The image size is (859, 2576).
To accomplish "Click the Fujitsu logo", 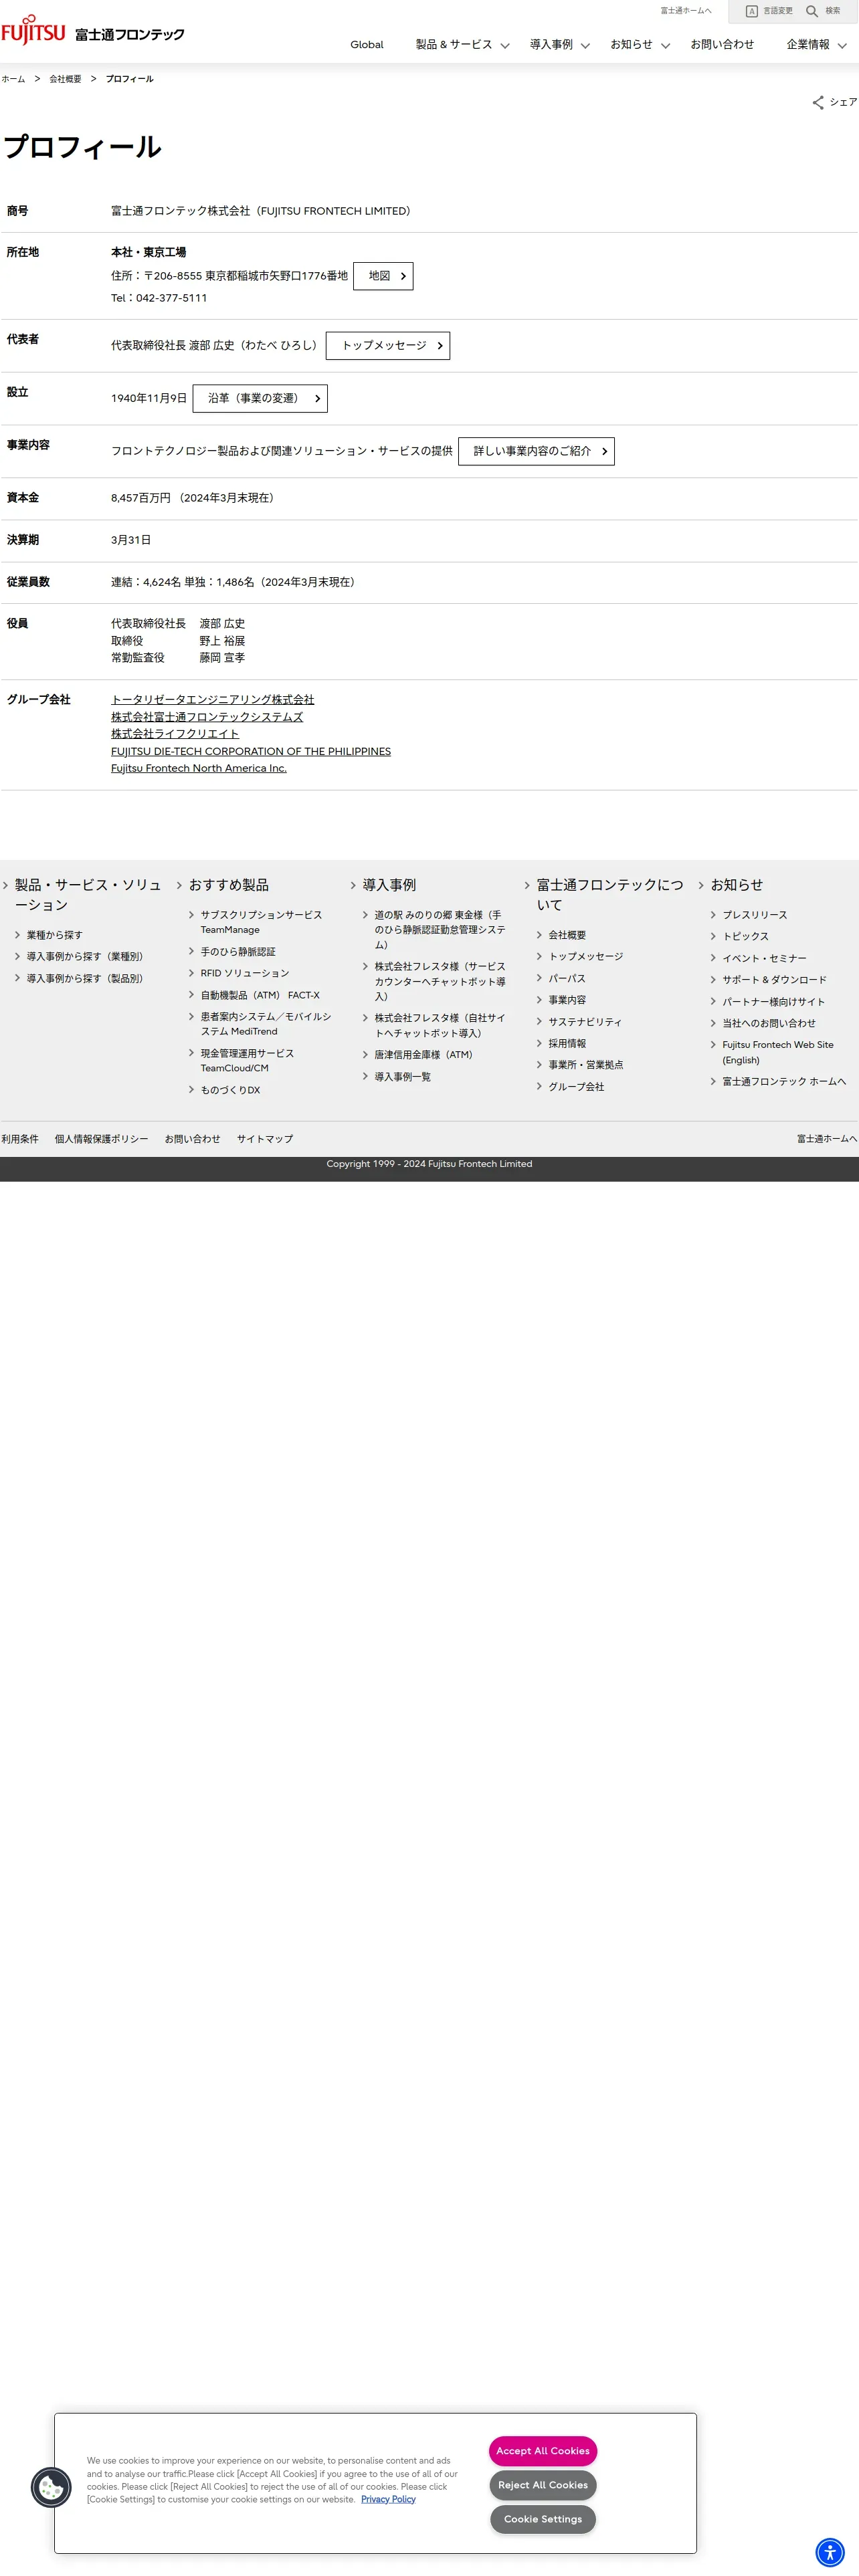I will coord(33,31).
